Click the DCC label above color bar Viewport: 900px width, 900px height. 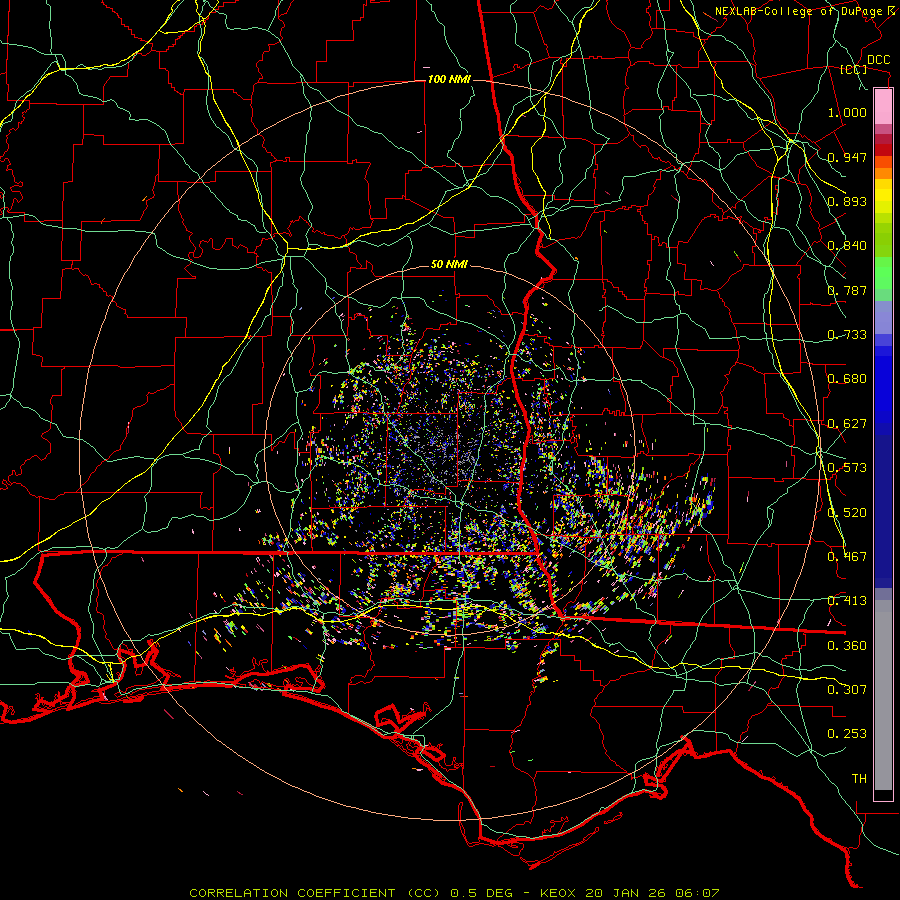pyautogui.click(x=878, y=60)
